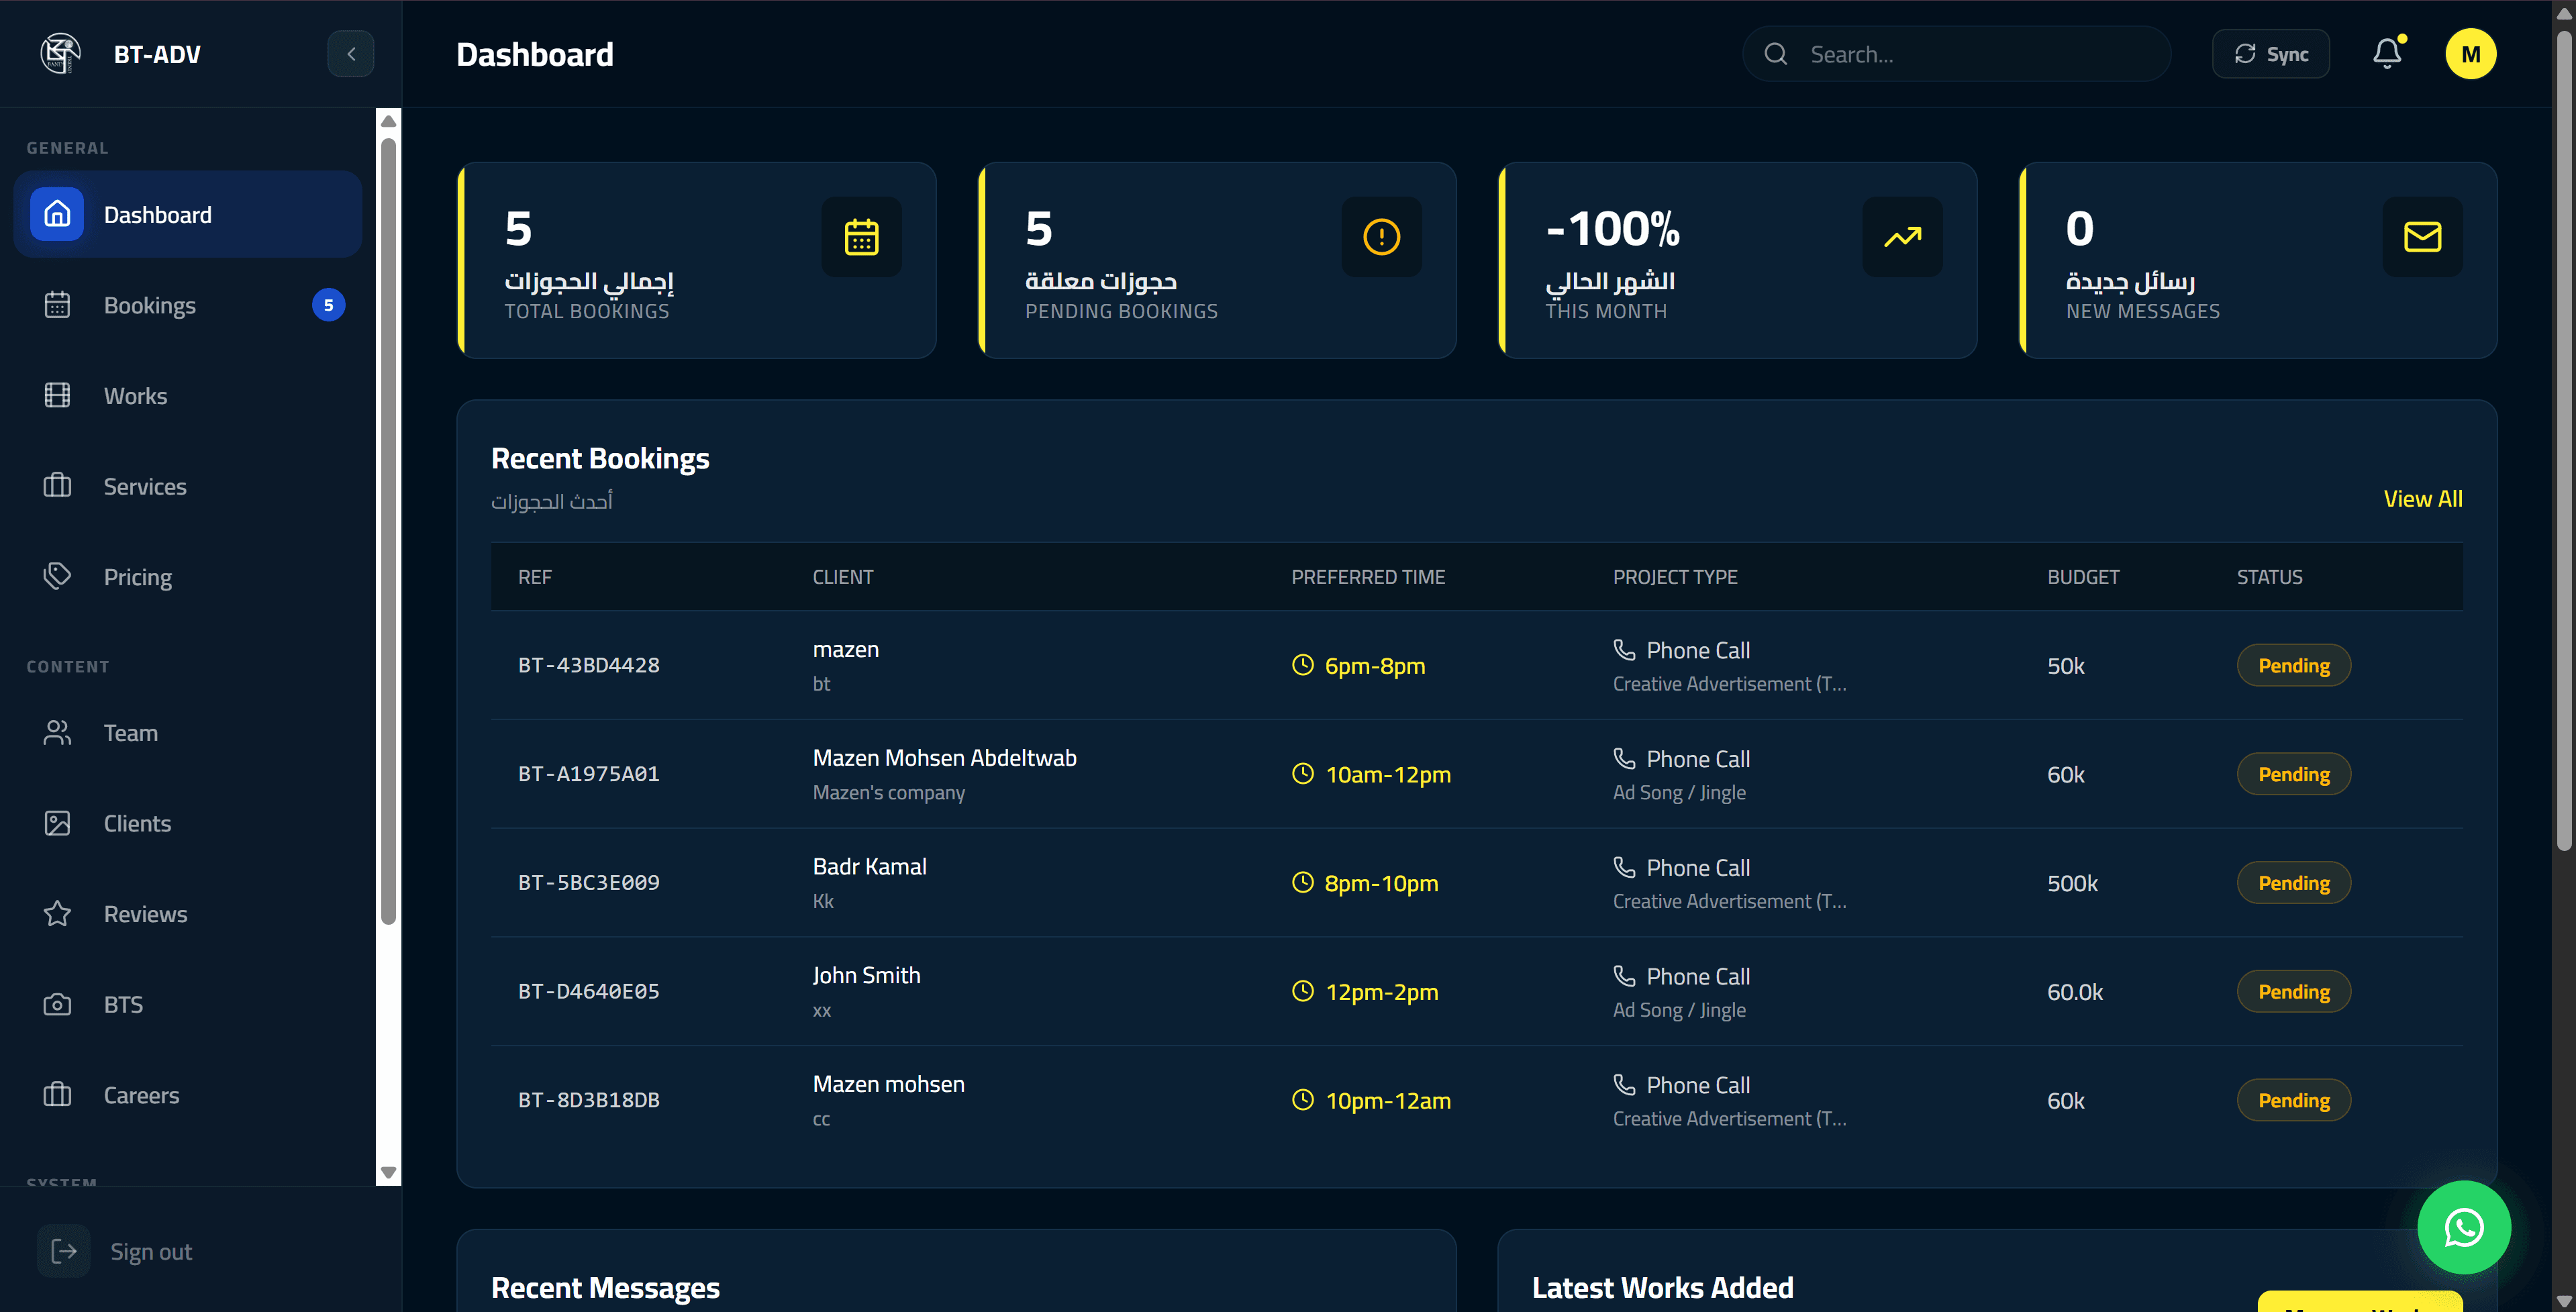Open BTS page
This screenshot has width=2576, height=1312.
[x=188, y=1004]
